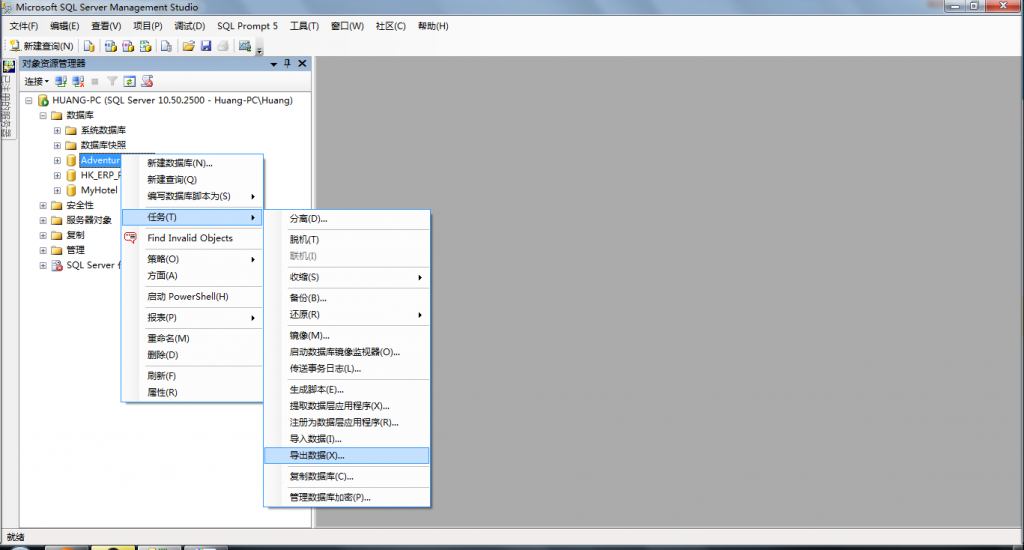Click the New Query (新建查询) toolbar button
Viewport: 1024px width, 550px height.
pyautogui.click(x=41, y=46)
